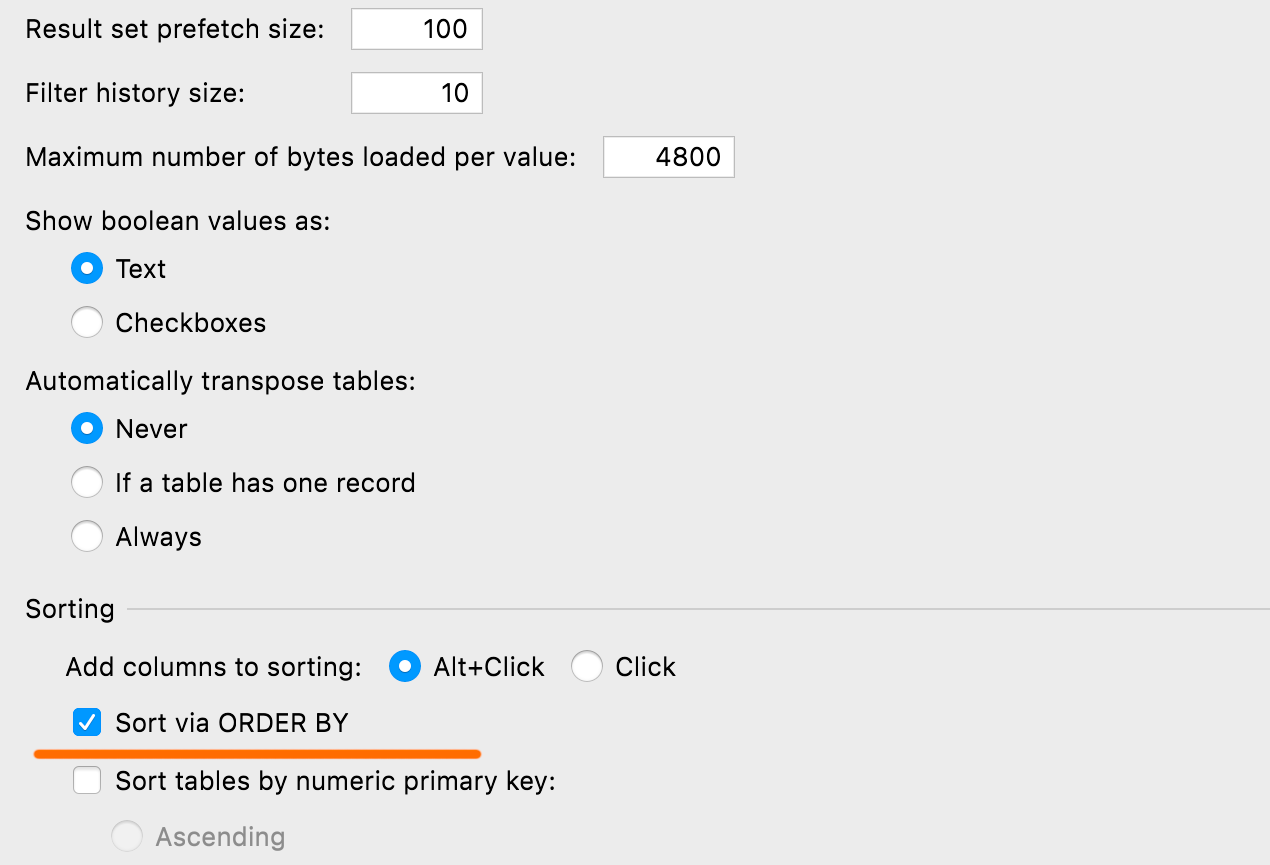
Task: Click the 'Result set prefetch size:' label
Action: pyautogui.click(x=175, y=29)
